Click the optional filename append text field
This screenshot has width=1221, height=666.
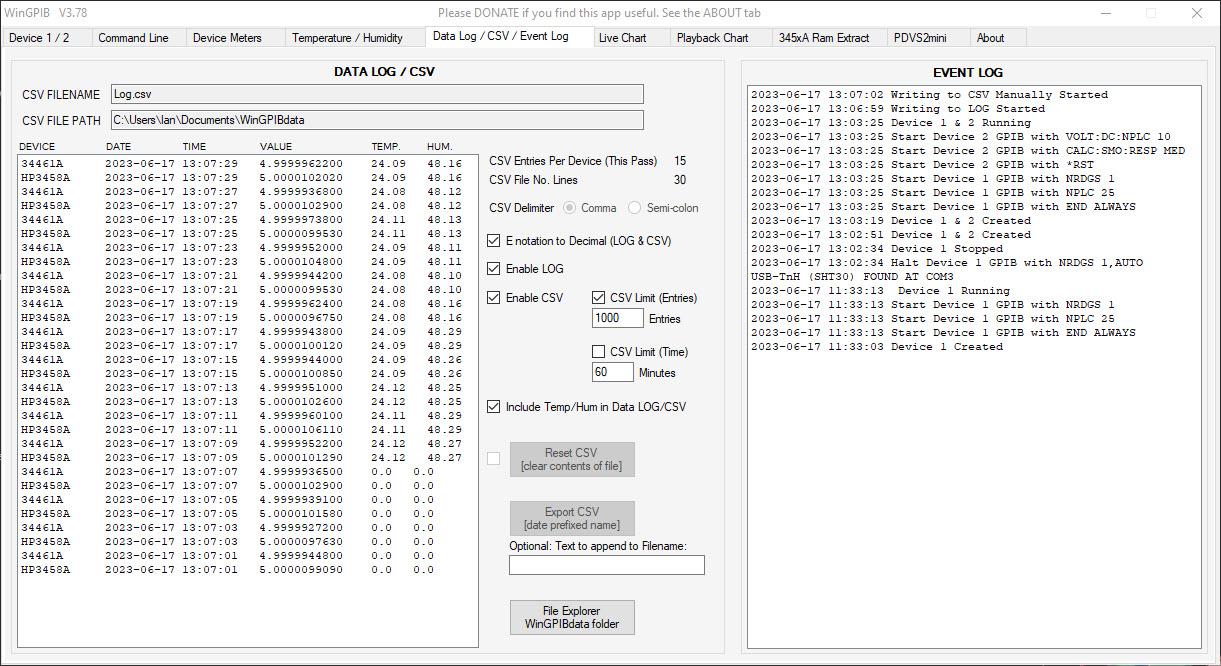coord(606,565)
